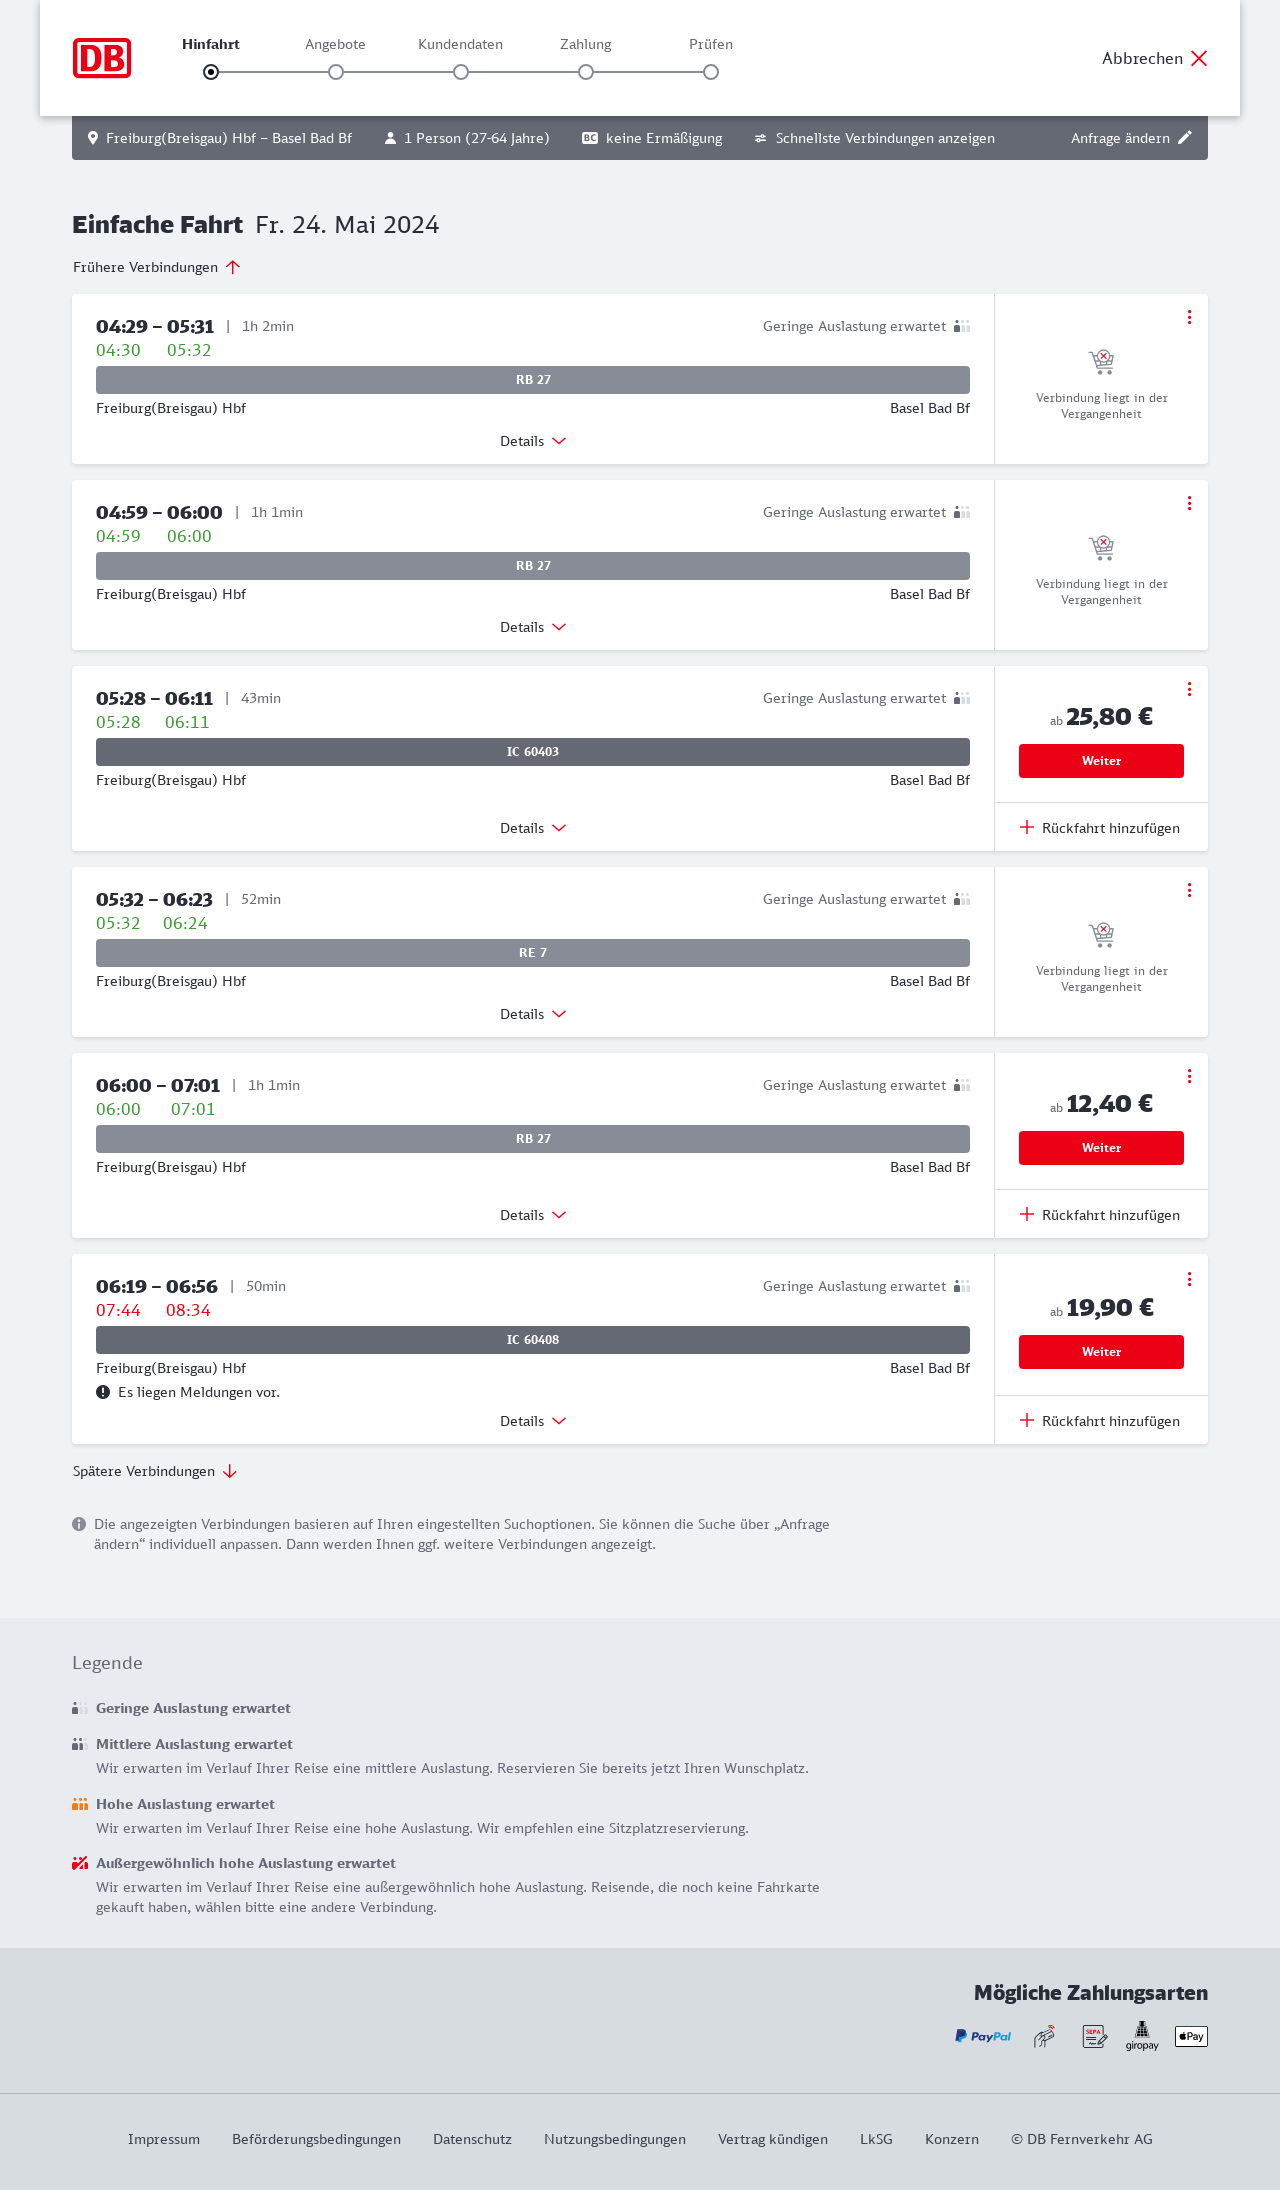Expand Details for IC 60403 connection
Viewport: 1280px width, 2190px height.
pyautogui.click(x=533, y=828)
